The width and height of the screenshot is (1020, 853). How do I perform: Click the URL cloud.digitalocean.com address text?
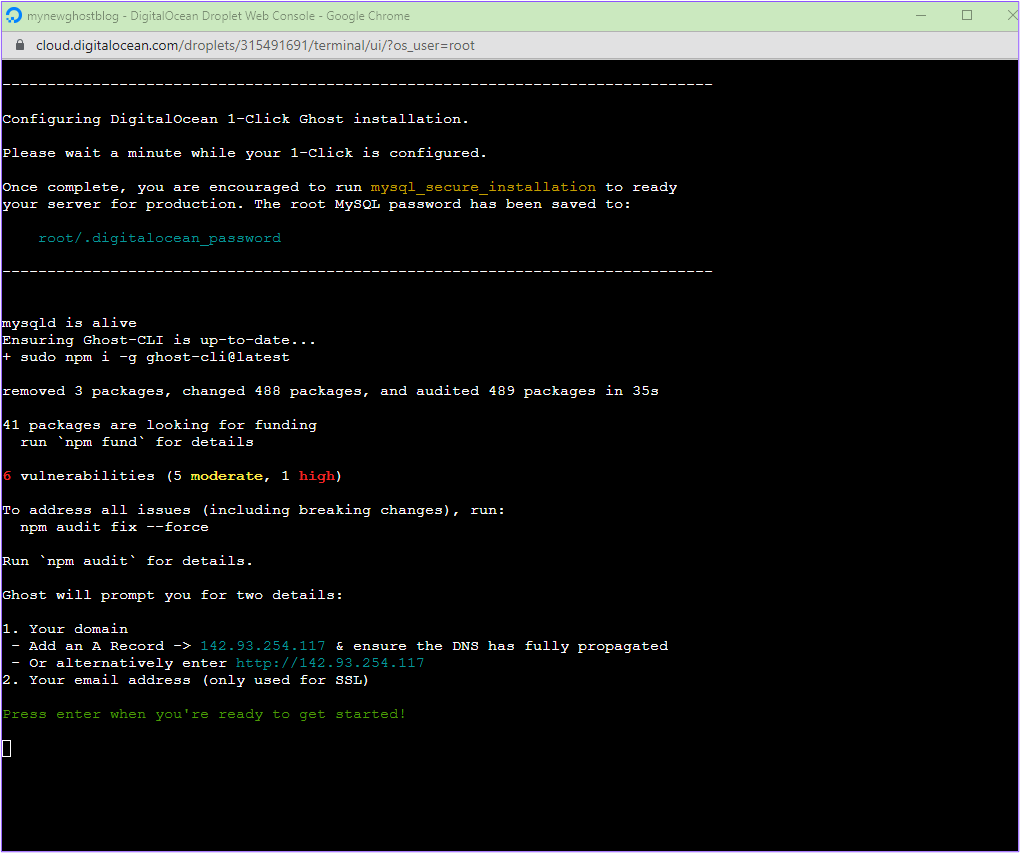255,46
